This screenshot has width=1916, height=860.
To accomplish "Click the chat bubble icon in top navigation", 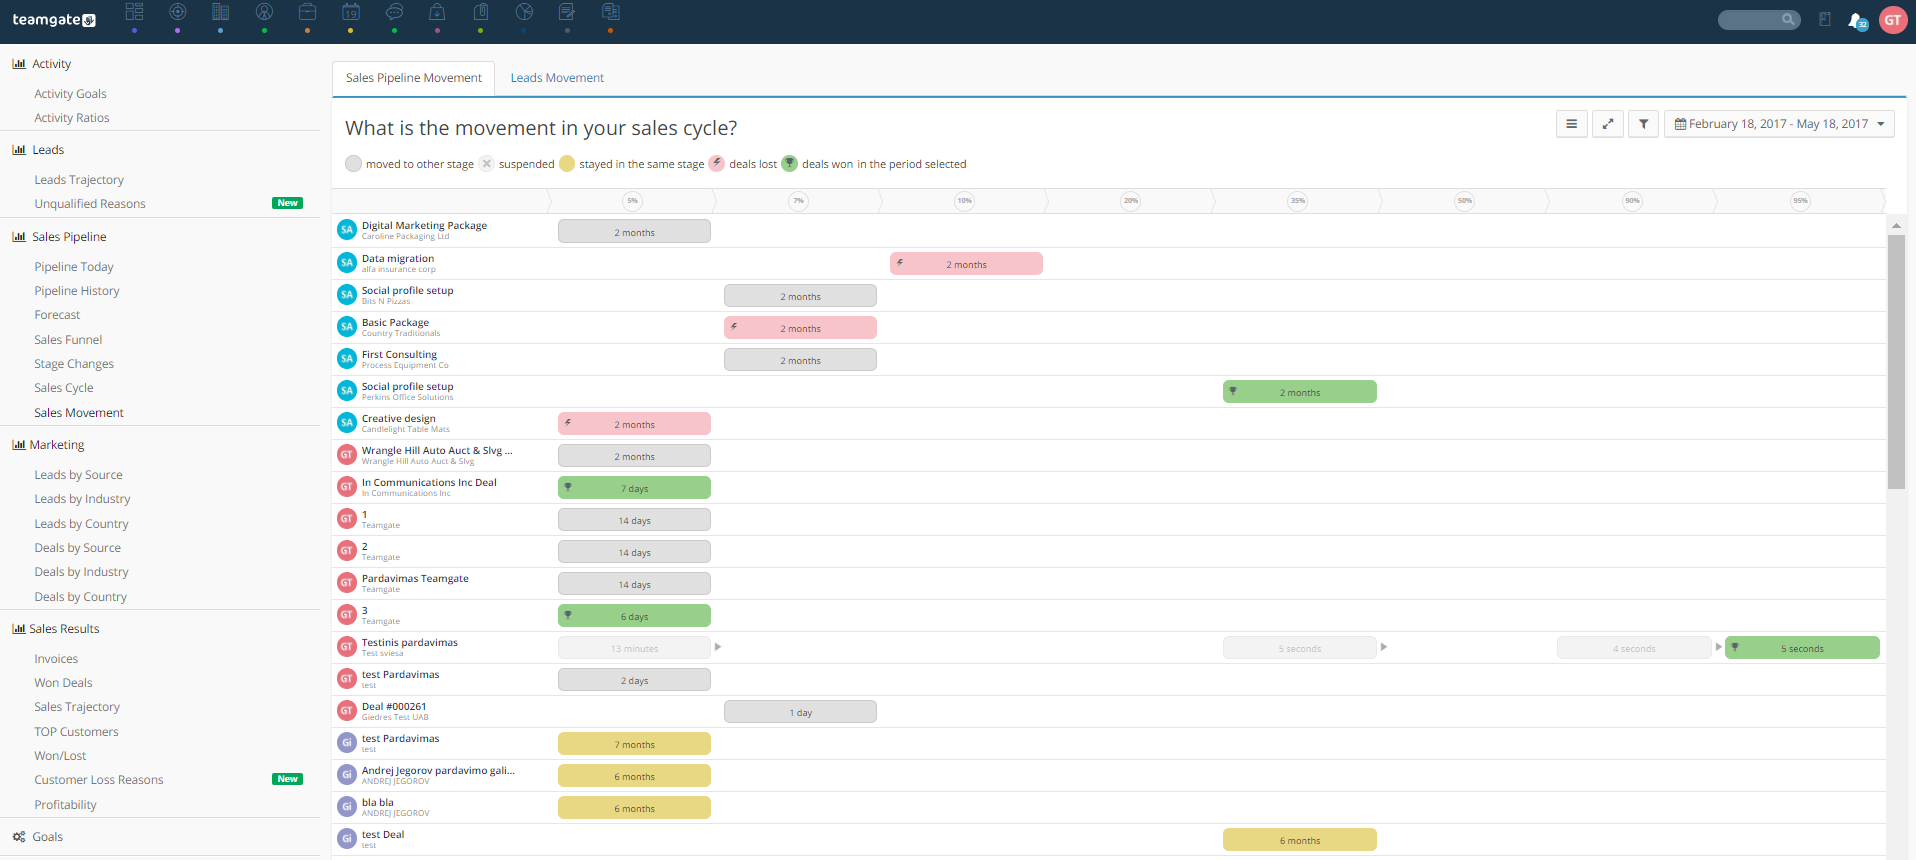I will 394,12.
